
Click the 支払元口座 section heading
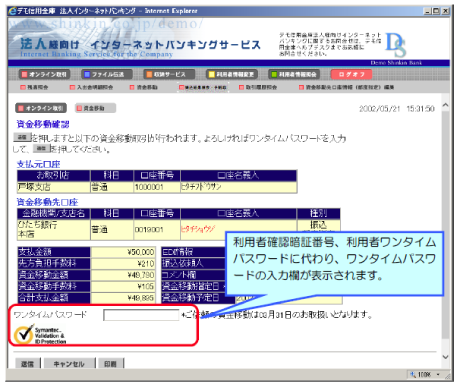[x=38, y=164]
